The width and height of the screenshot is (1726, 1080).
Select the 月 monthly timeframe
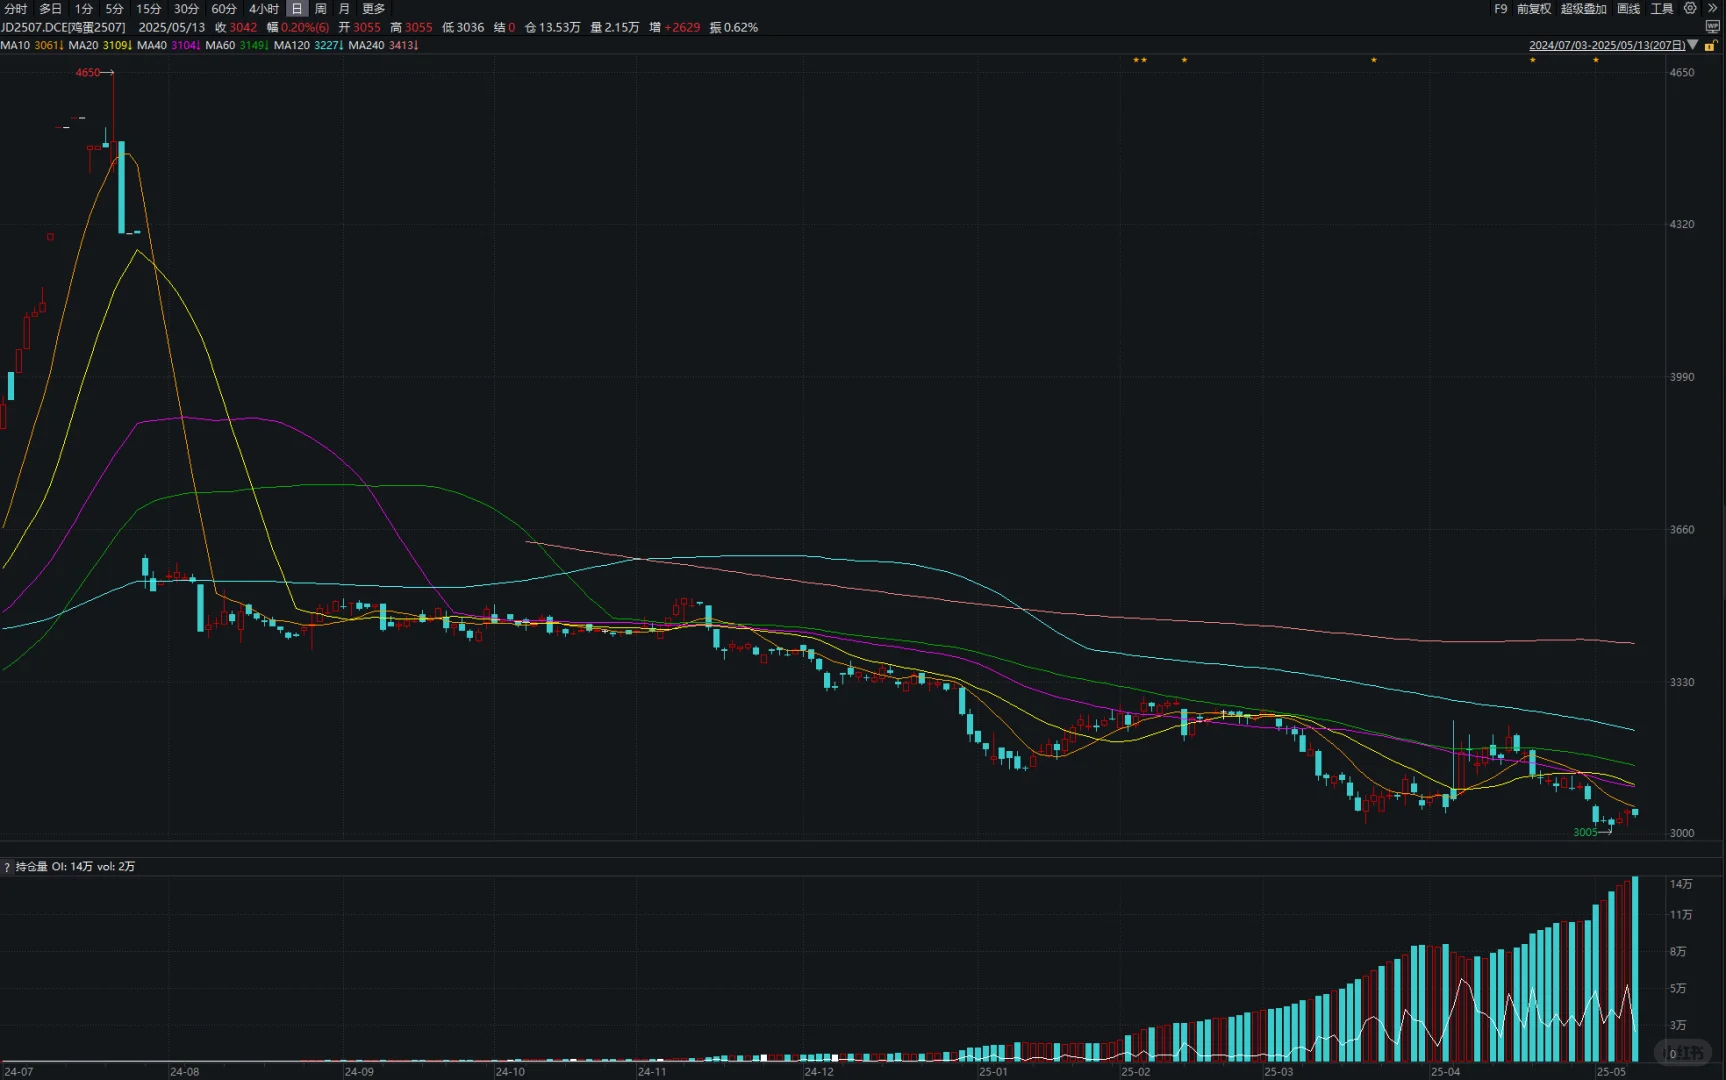[x=344, y=8]
